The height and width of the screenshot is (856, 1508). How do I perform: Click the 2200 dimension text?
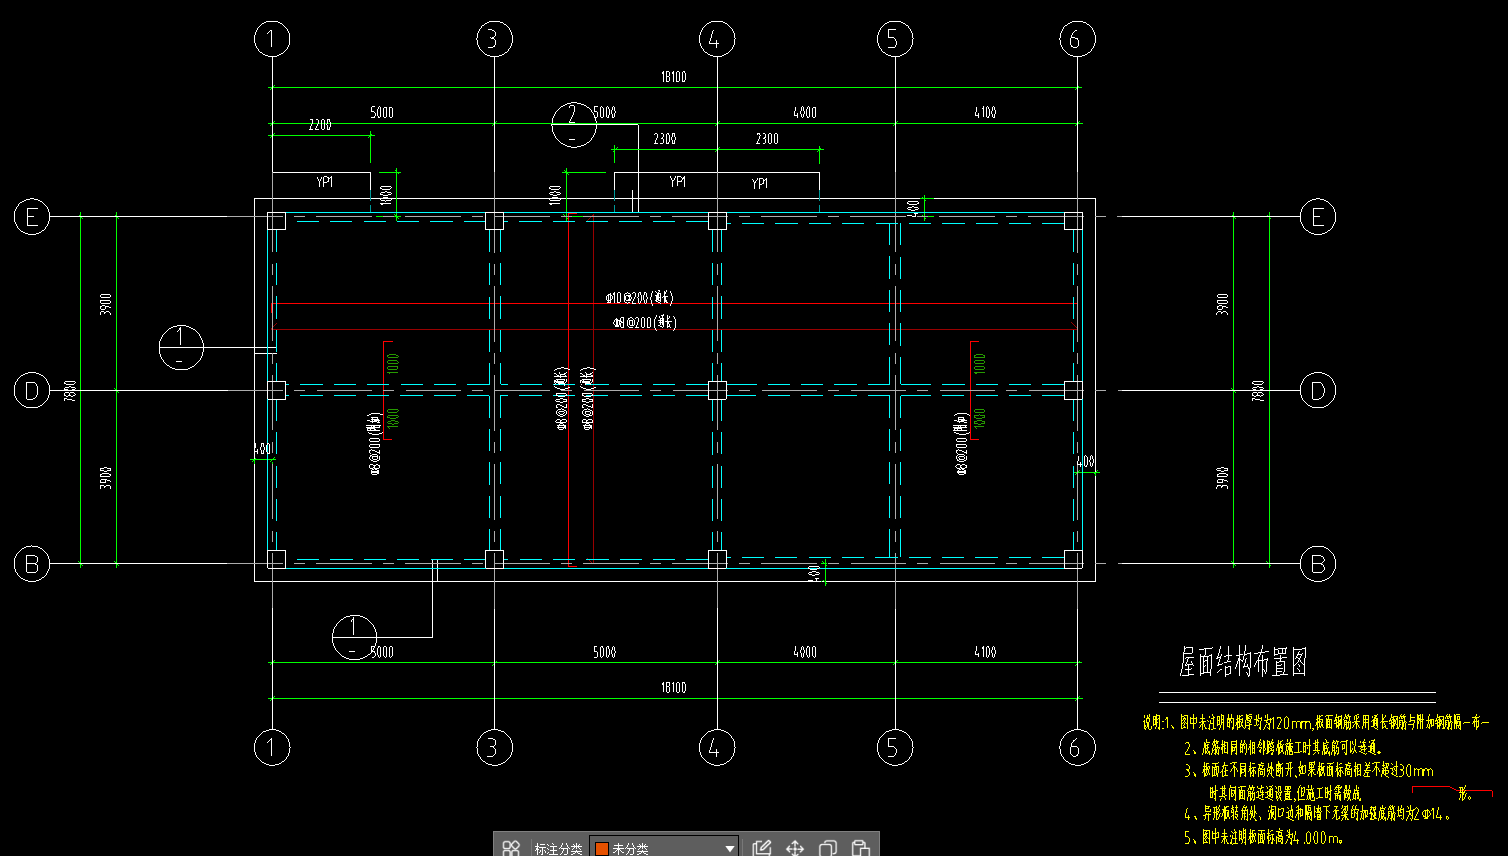[x=320, y=125]
